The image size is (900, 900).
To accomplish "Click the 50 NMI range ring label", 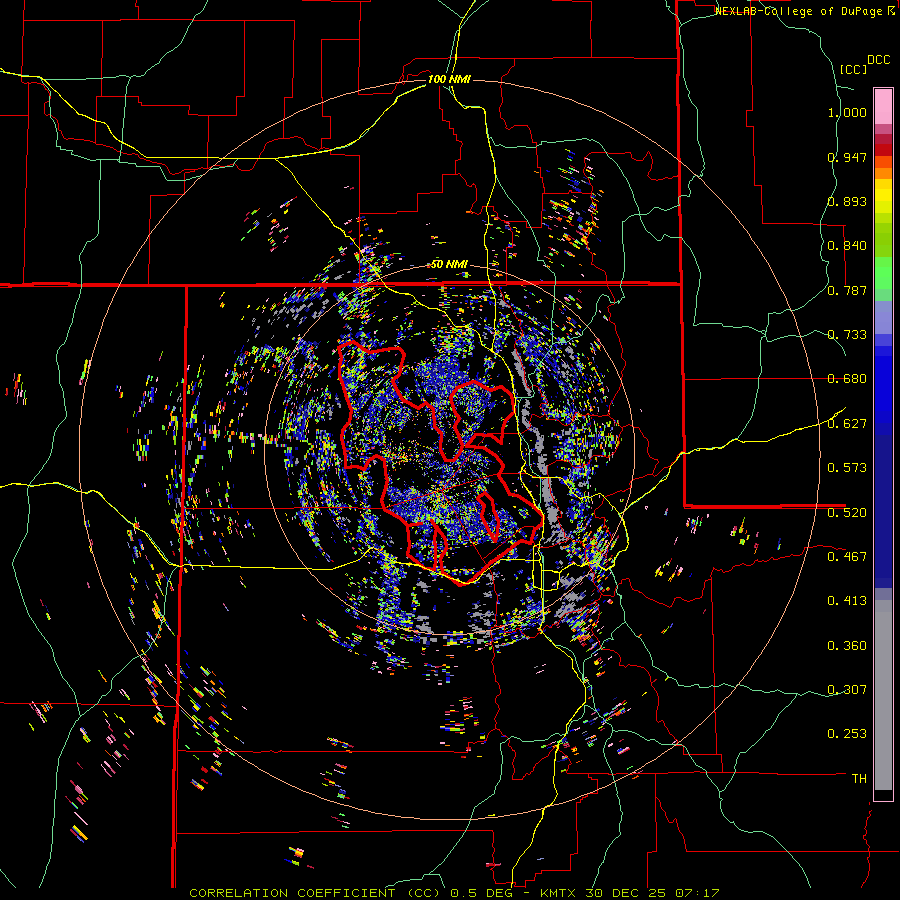I will (449, 265).
